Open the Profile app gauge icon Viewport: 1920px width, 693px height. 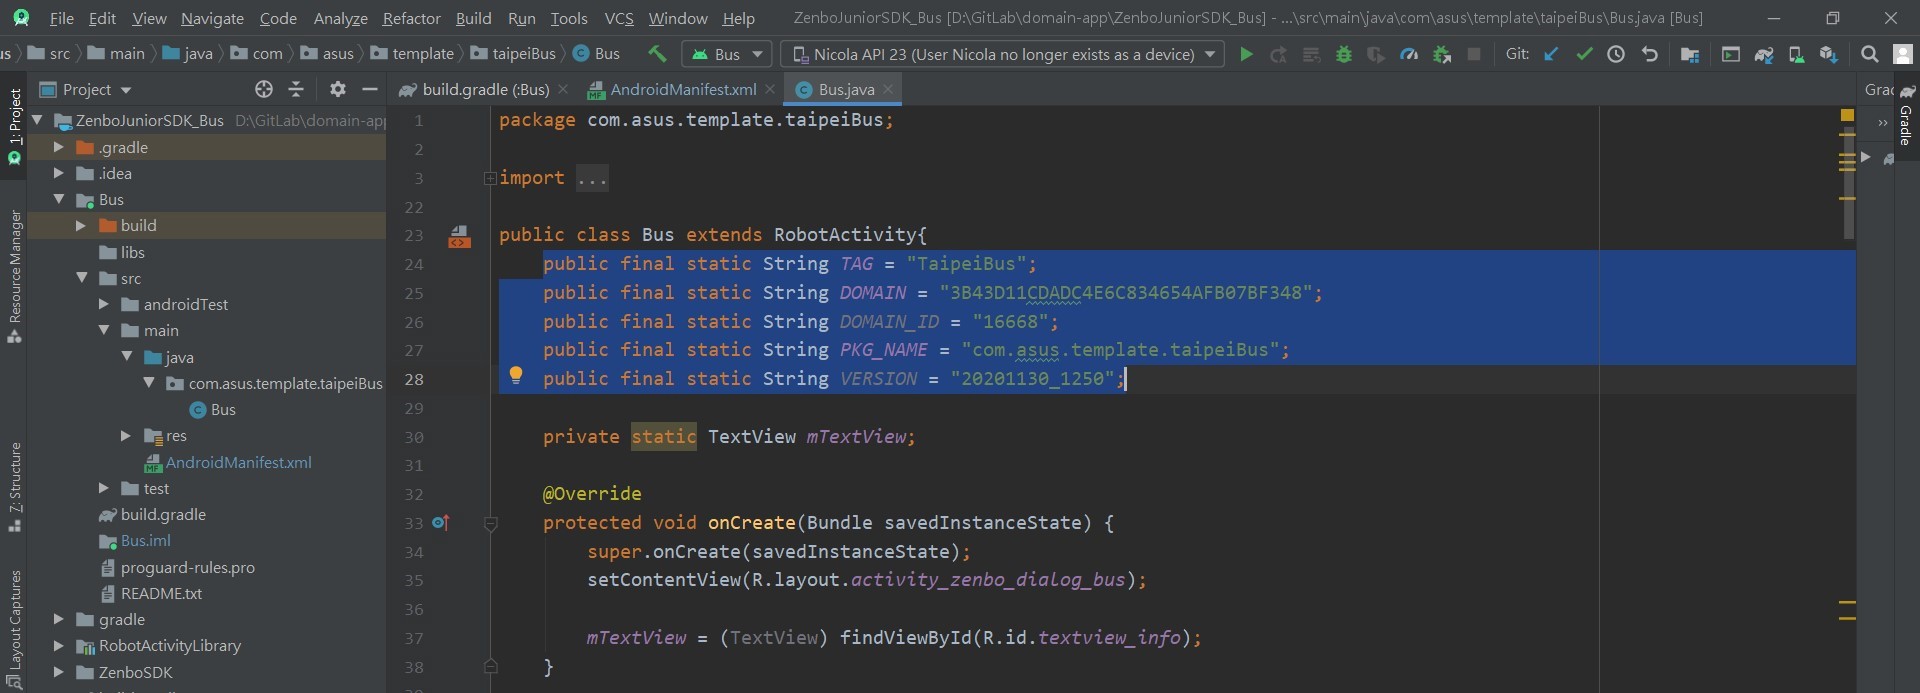coord(1409,54)
